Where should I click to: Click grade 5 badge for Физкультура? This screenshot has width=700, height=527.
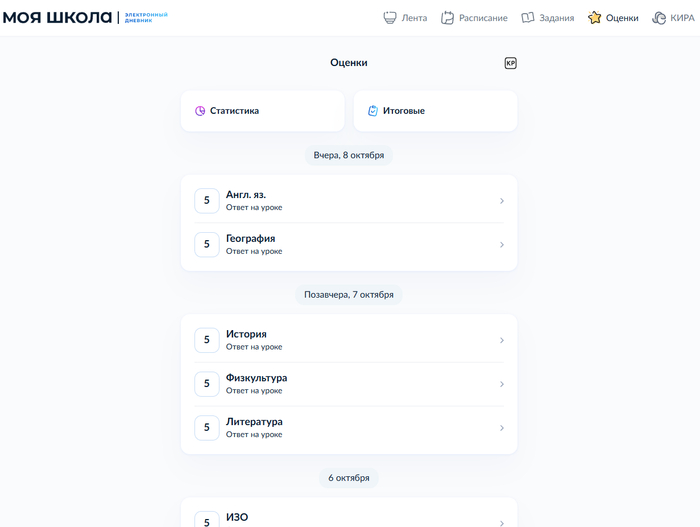[x=207, y=384]
